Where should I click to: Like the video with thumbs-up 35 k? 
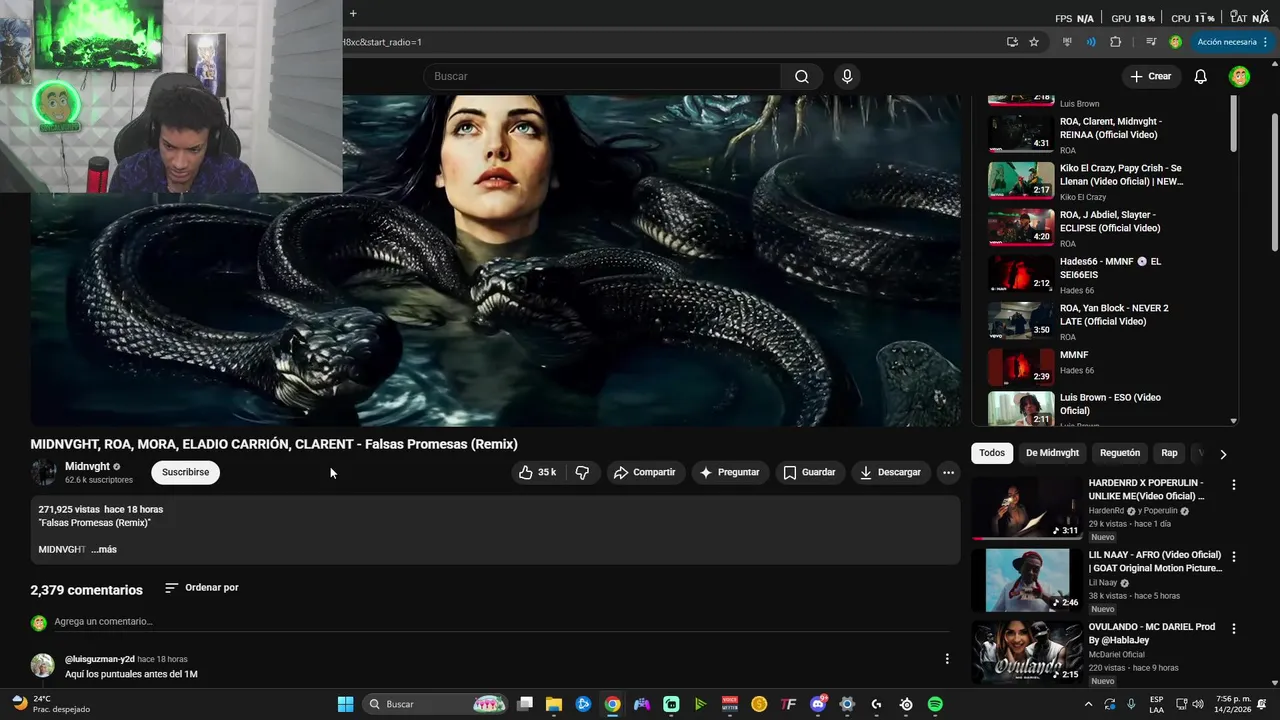[537, 472]
